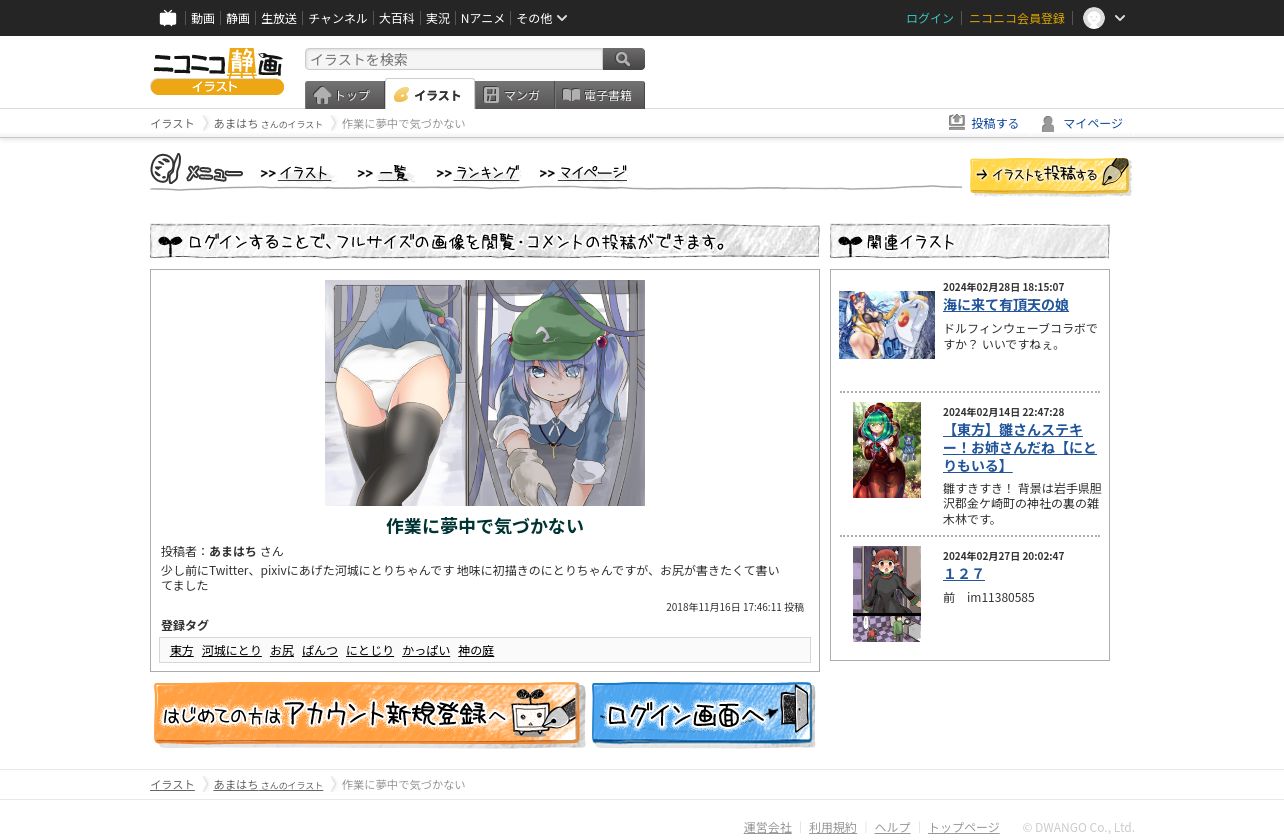The image size is (1284, 840).
Task: Open 実況 in the top navigation
Action: [x=438, y=18]
